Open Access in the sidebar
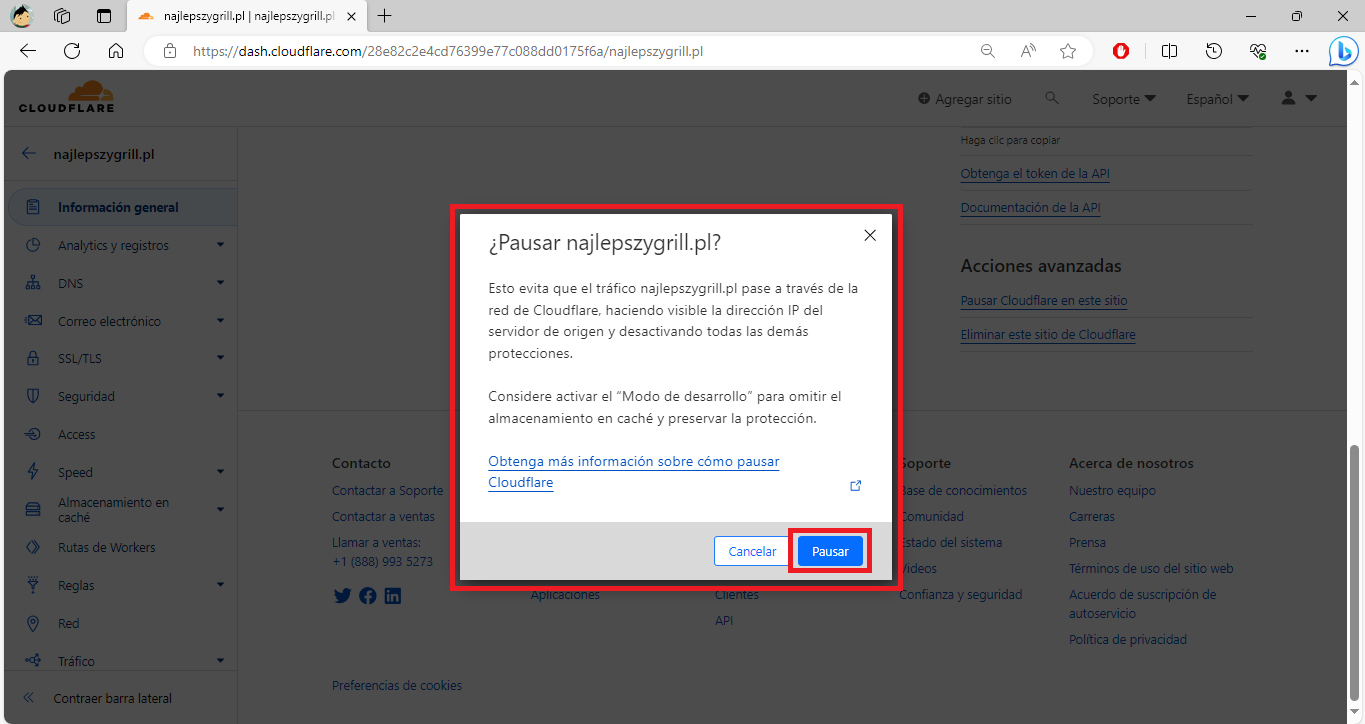This screenshot has height=724, width=1365. 77,434
